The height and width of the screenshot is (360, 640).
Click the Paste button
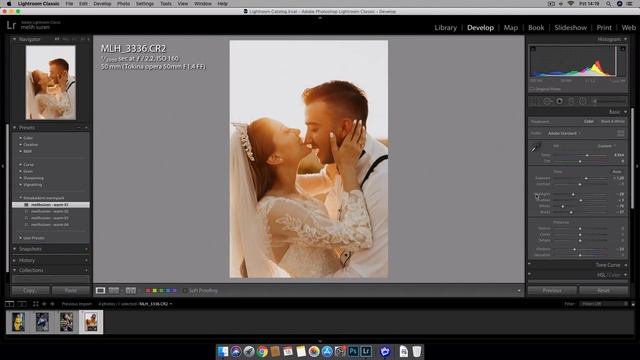click(x=71, y=291)
